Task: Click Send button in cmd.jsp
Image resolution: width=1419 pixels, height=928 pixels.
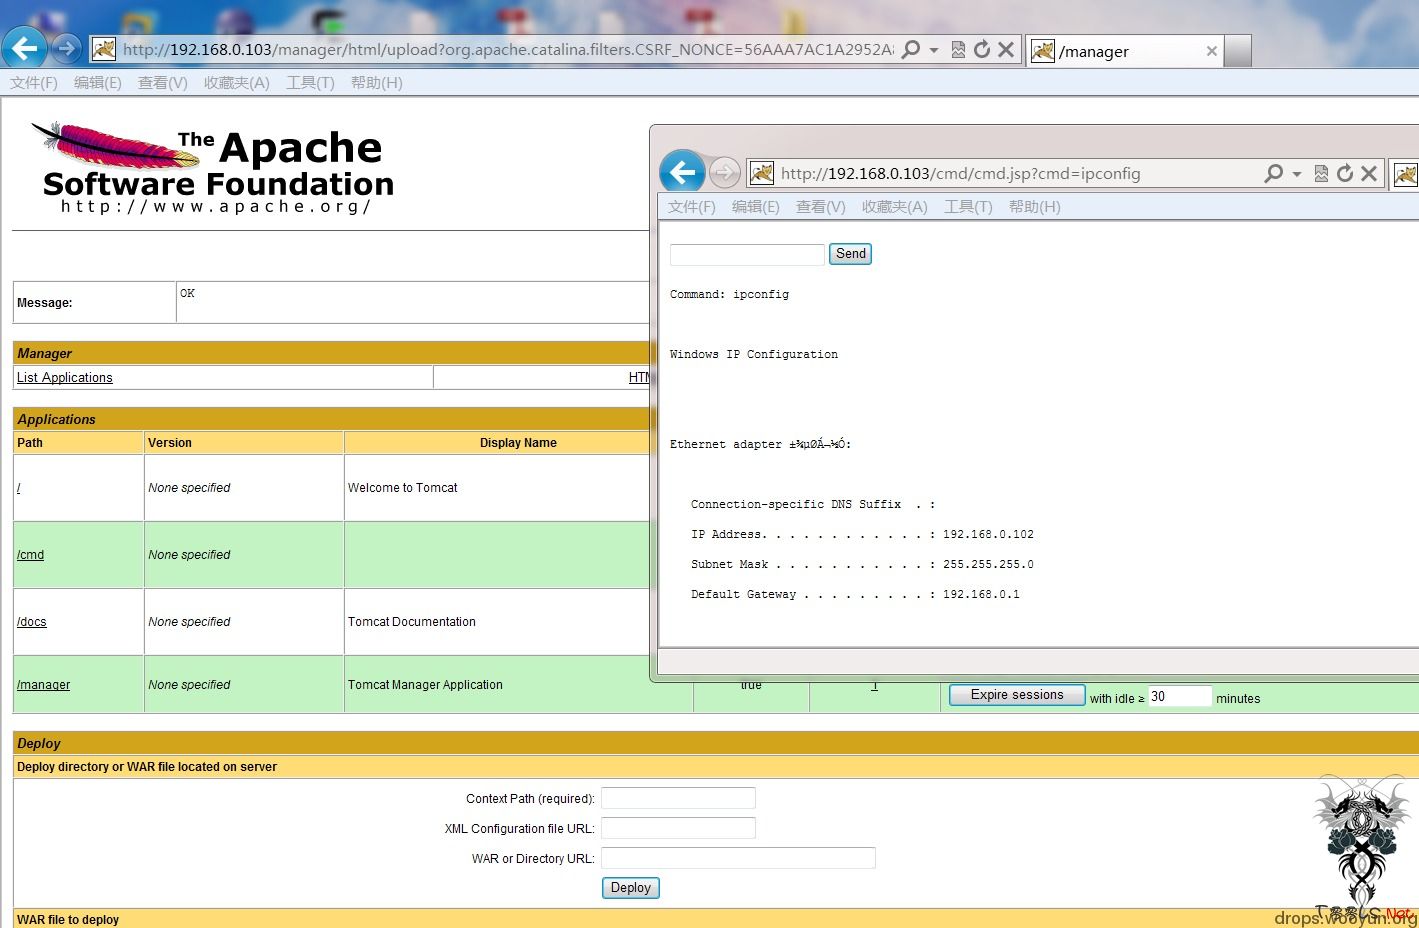Action: pos(851,254)
